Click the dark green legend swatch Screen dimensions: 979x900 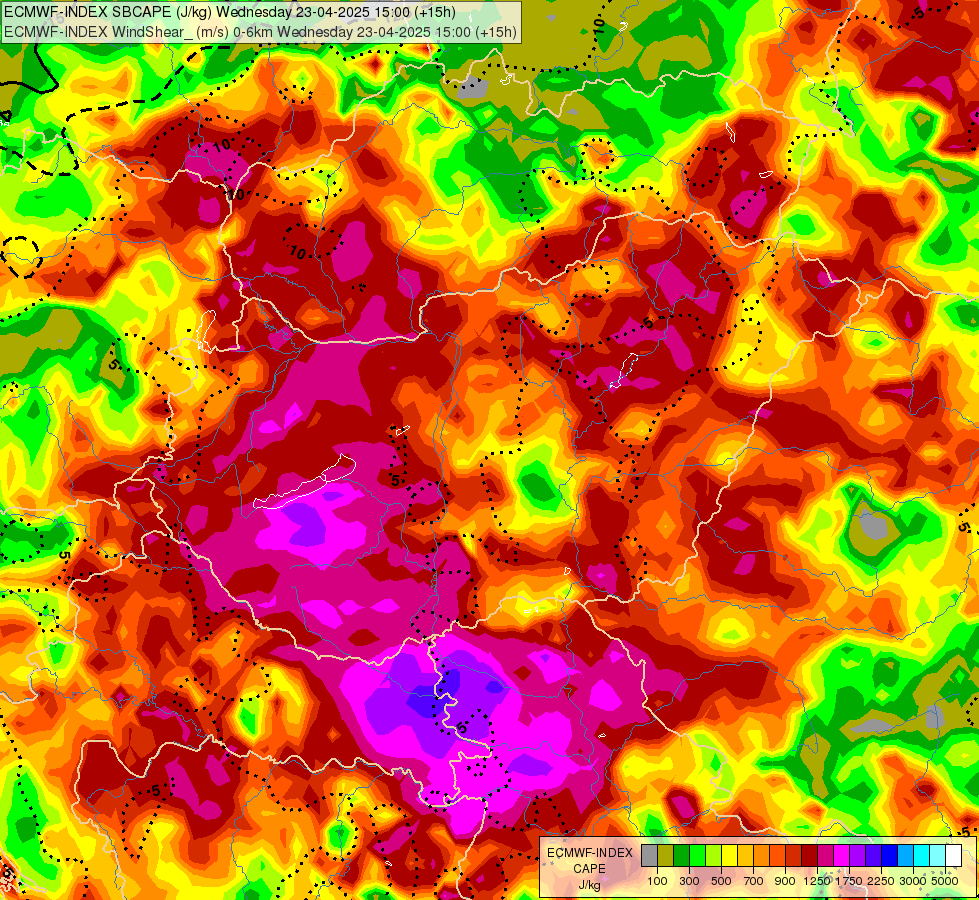681,856
